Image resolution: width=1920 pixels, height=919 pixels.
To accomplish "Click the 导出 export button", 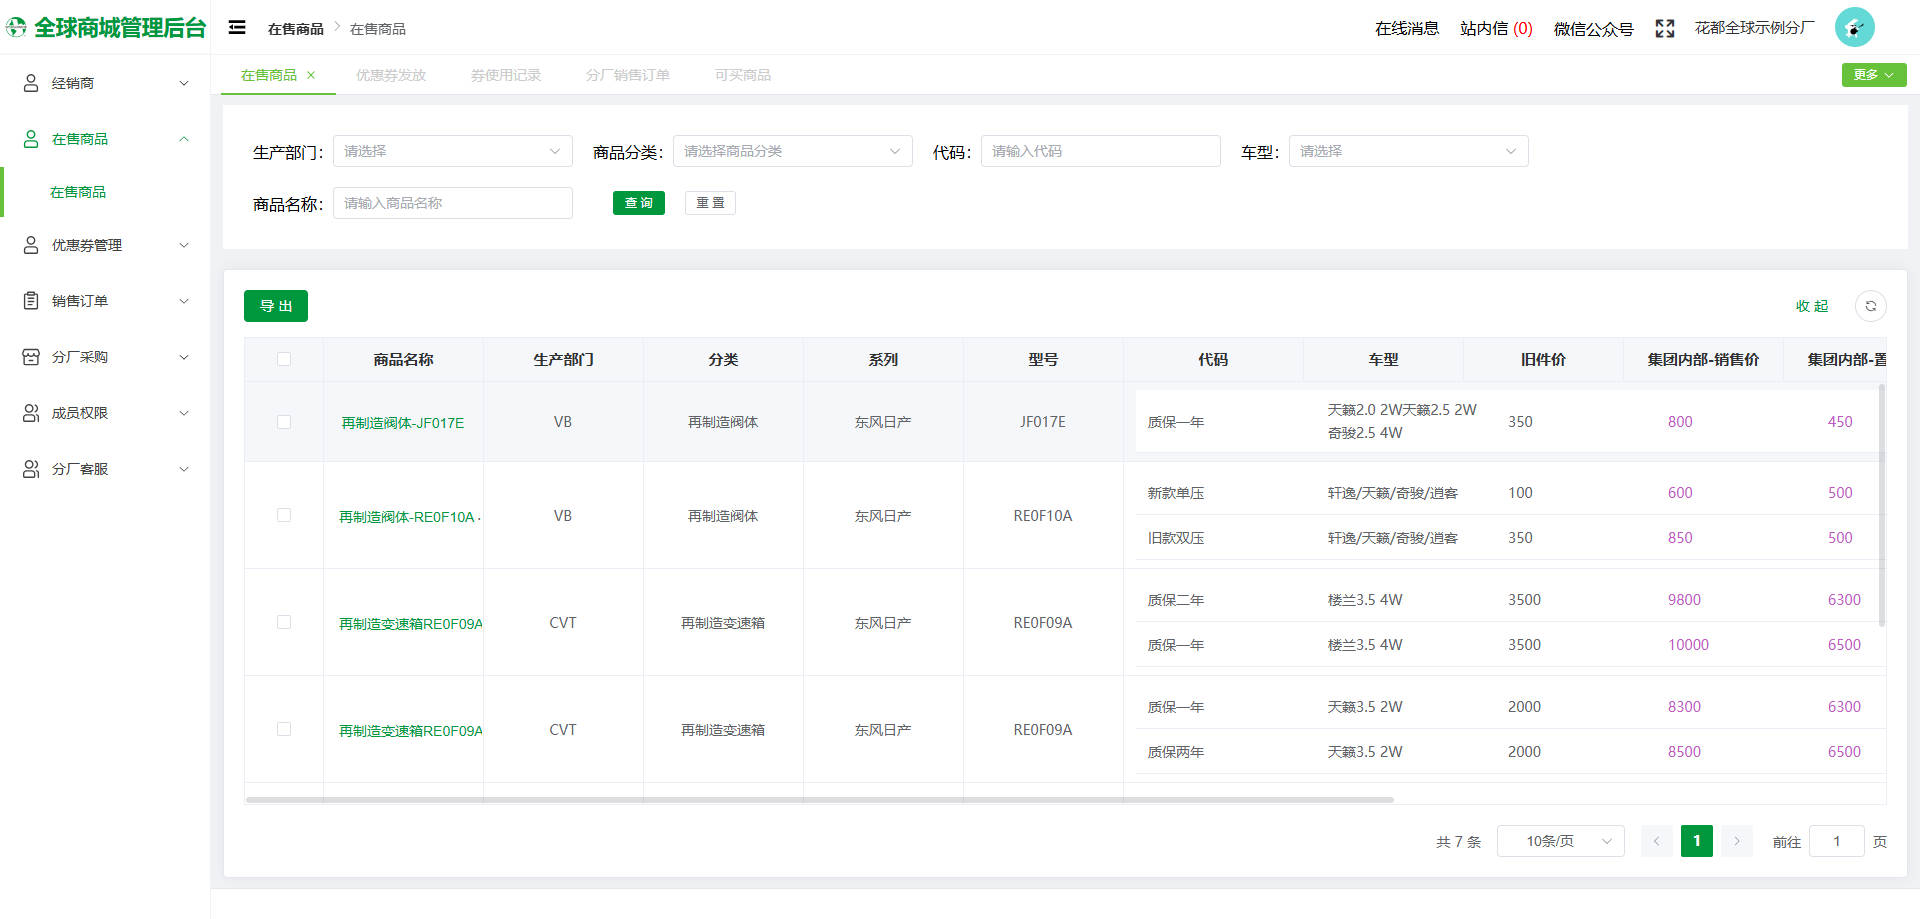I will pyautogui.click(x=276, y=306).
